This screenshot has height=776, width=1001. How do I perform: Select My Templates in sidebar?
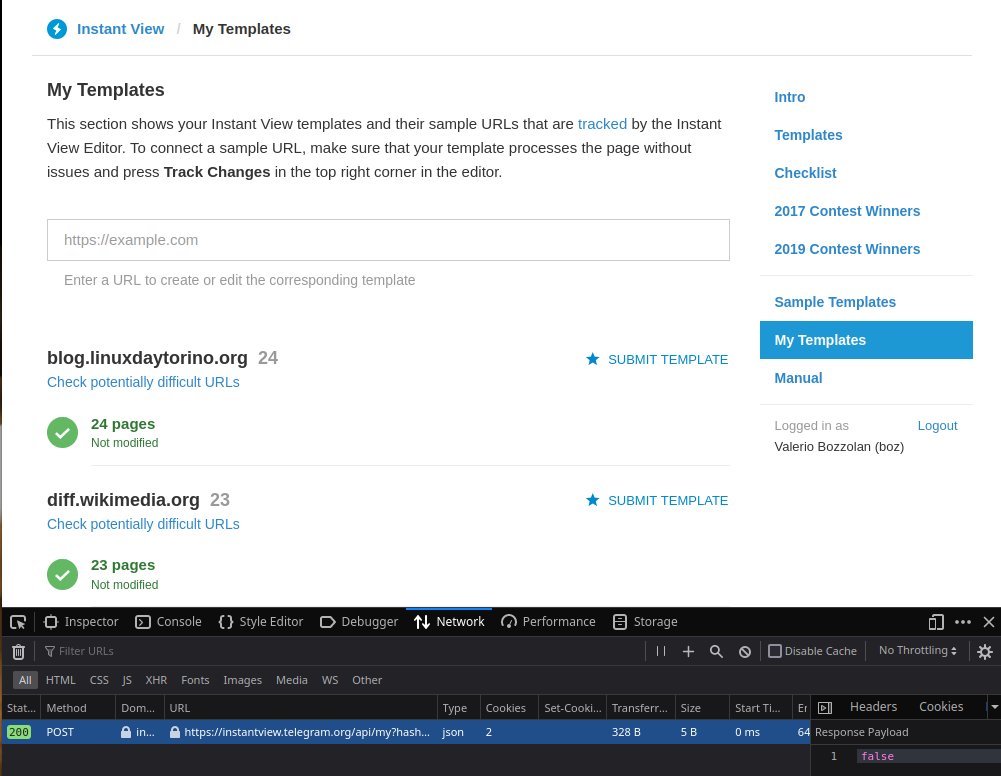tap(866, 340)
